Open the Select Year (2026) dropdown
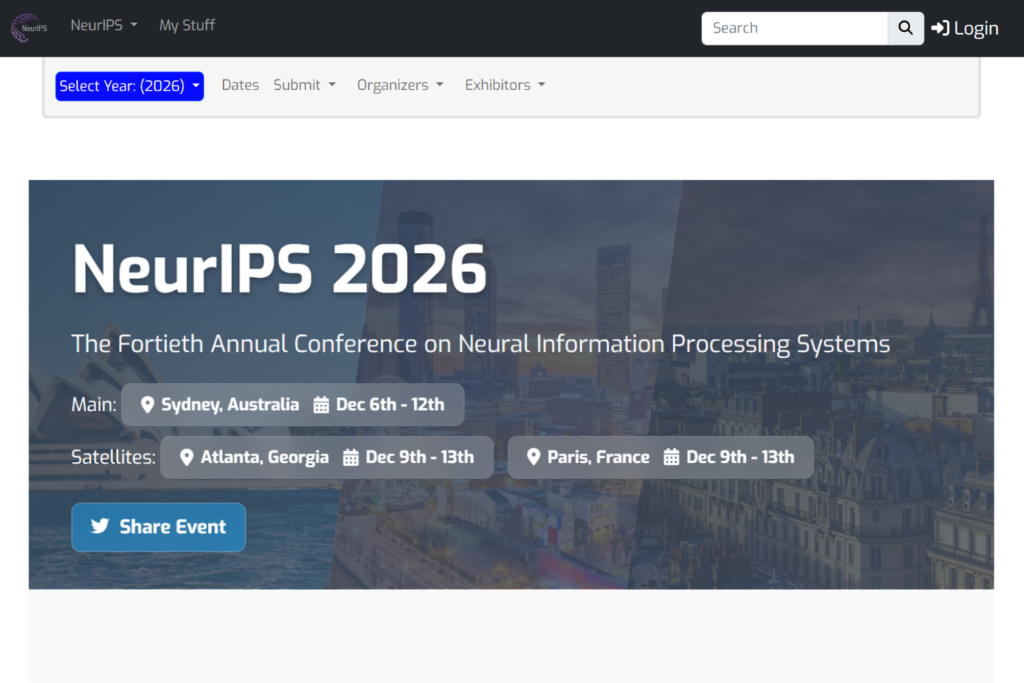Viewport: 1024px width, 683px height. [129, 86]
